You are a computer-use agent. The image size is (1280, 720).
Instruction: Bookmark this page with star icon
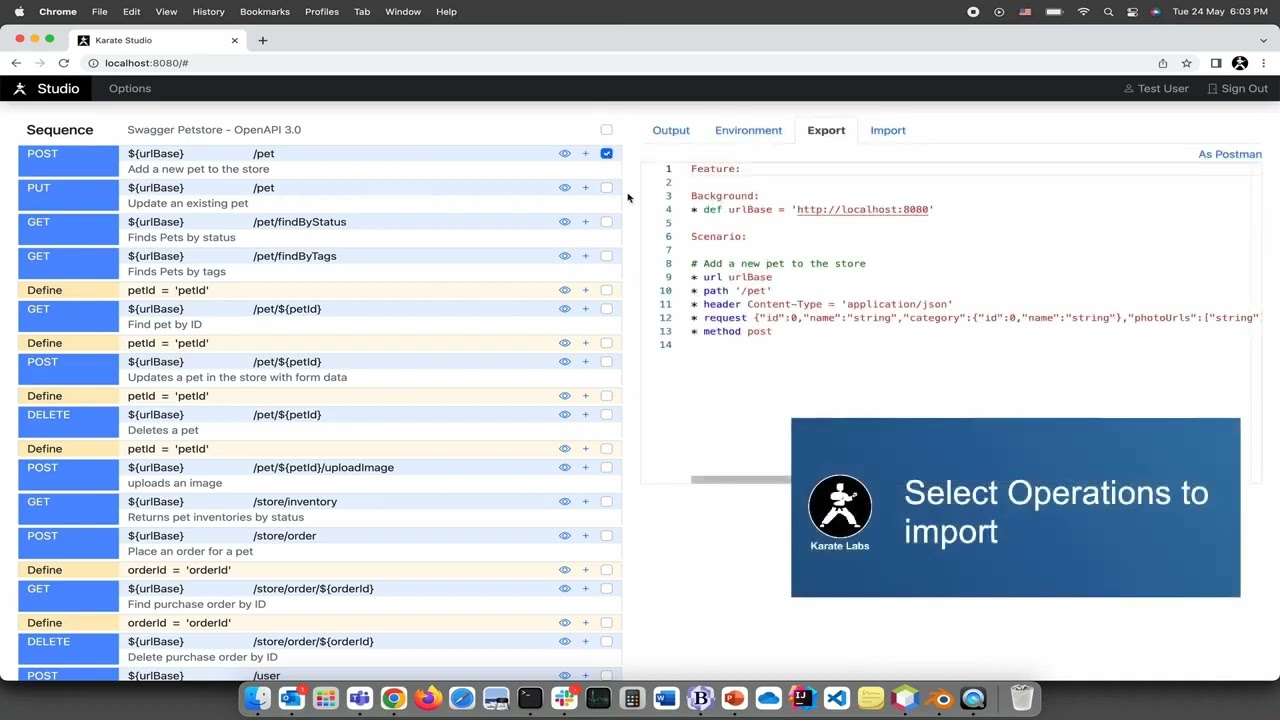click(1186, 63)
